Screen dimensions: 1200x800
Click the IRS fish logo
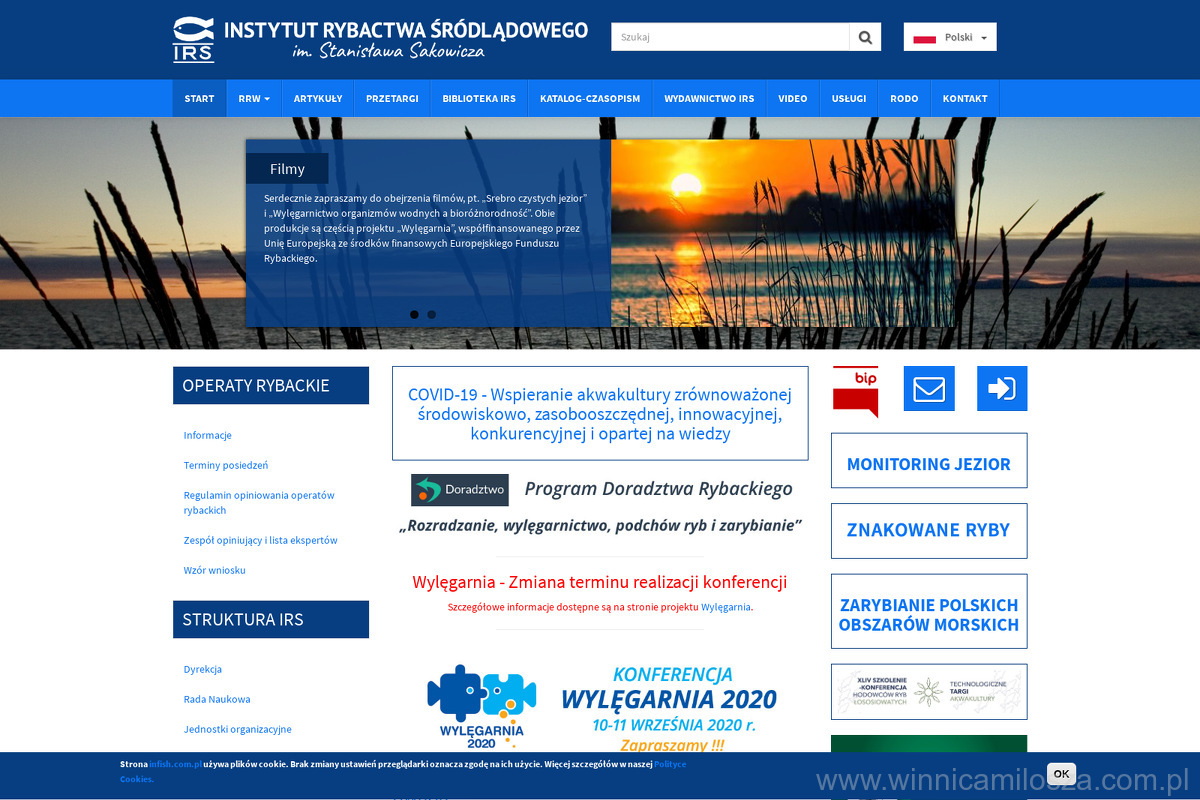click(193, 39)
